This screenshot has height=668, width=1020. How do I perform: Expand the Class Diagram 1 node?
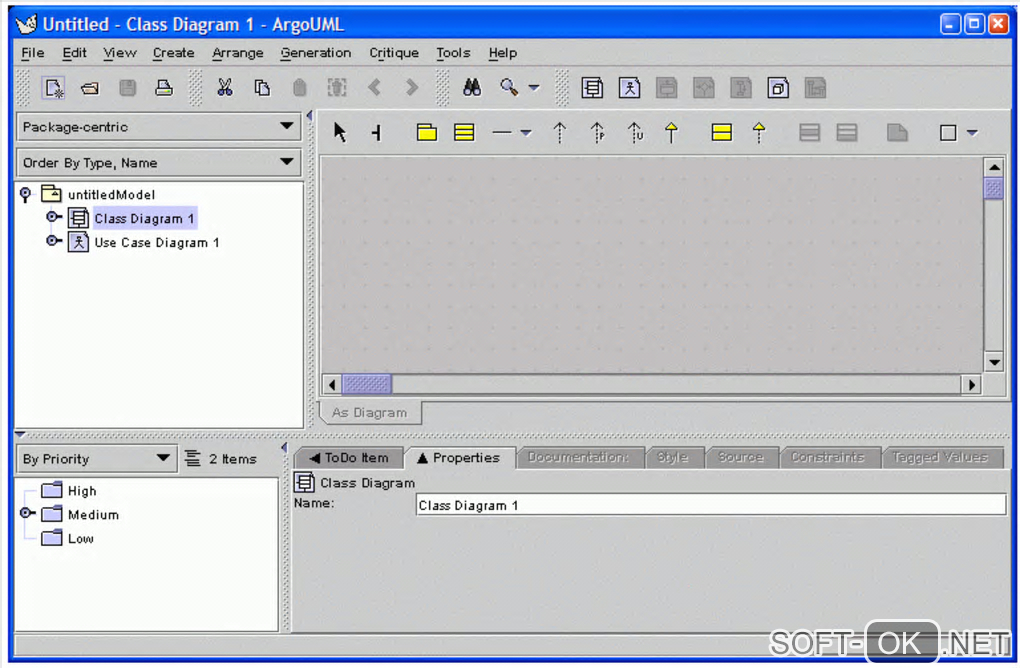pos(54,217)
